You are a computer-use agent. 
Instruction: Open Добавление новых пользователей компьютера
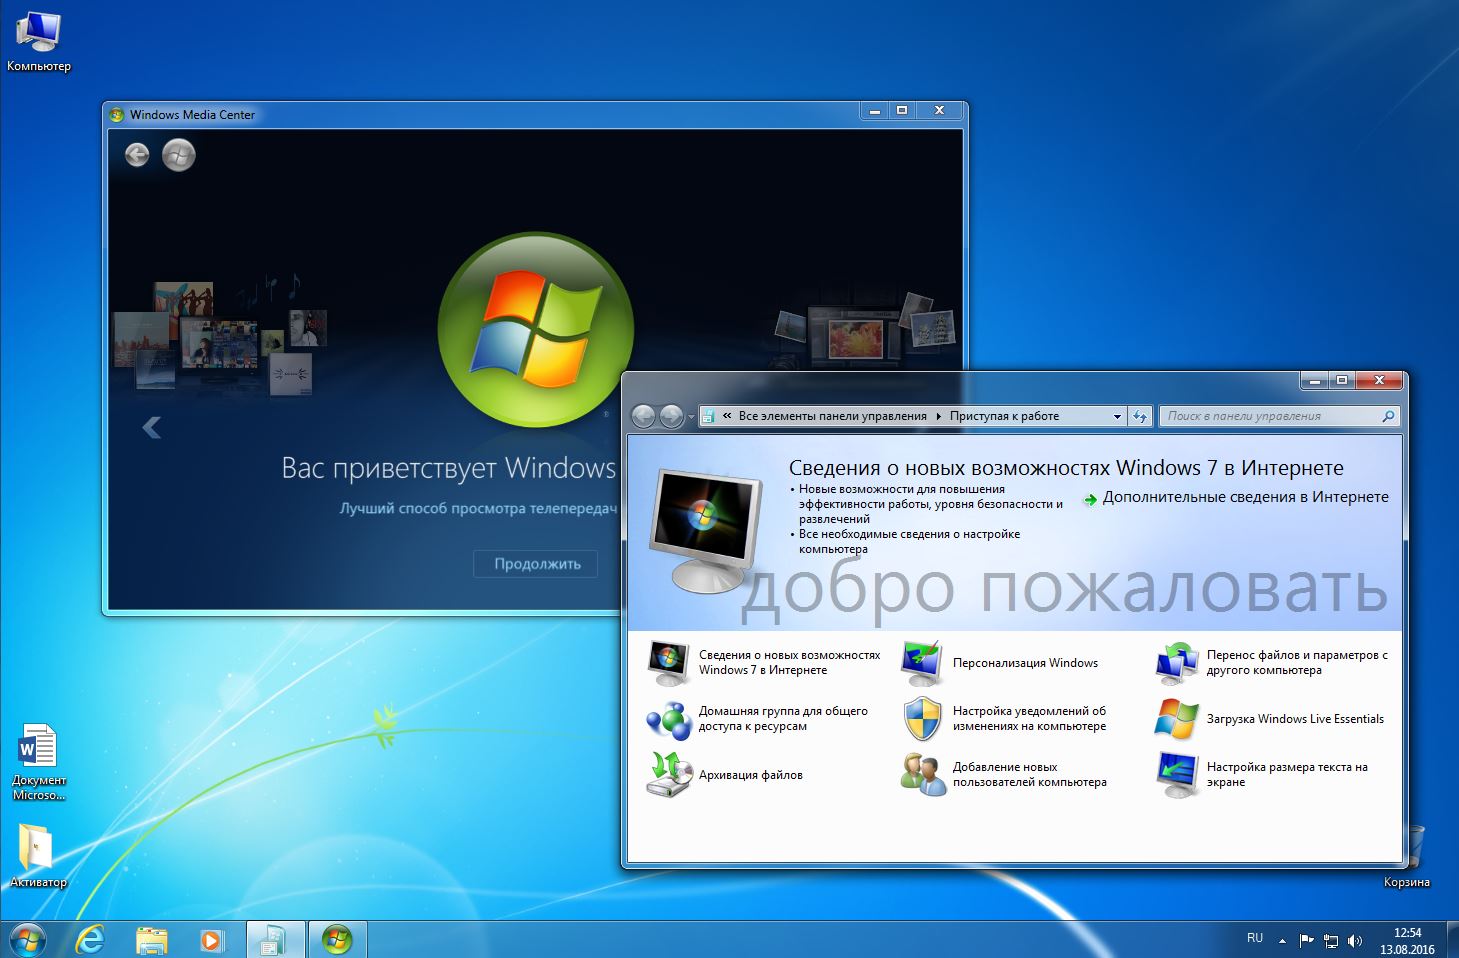point(1004,775)
